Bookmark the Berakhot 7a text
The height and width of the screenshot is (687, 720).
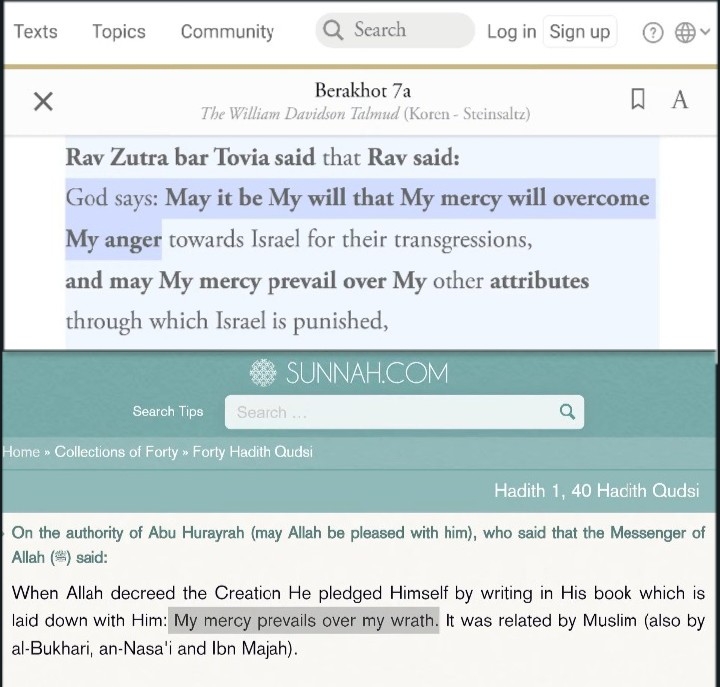click(637, 99)
